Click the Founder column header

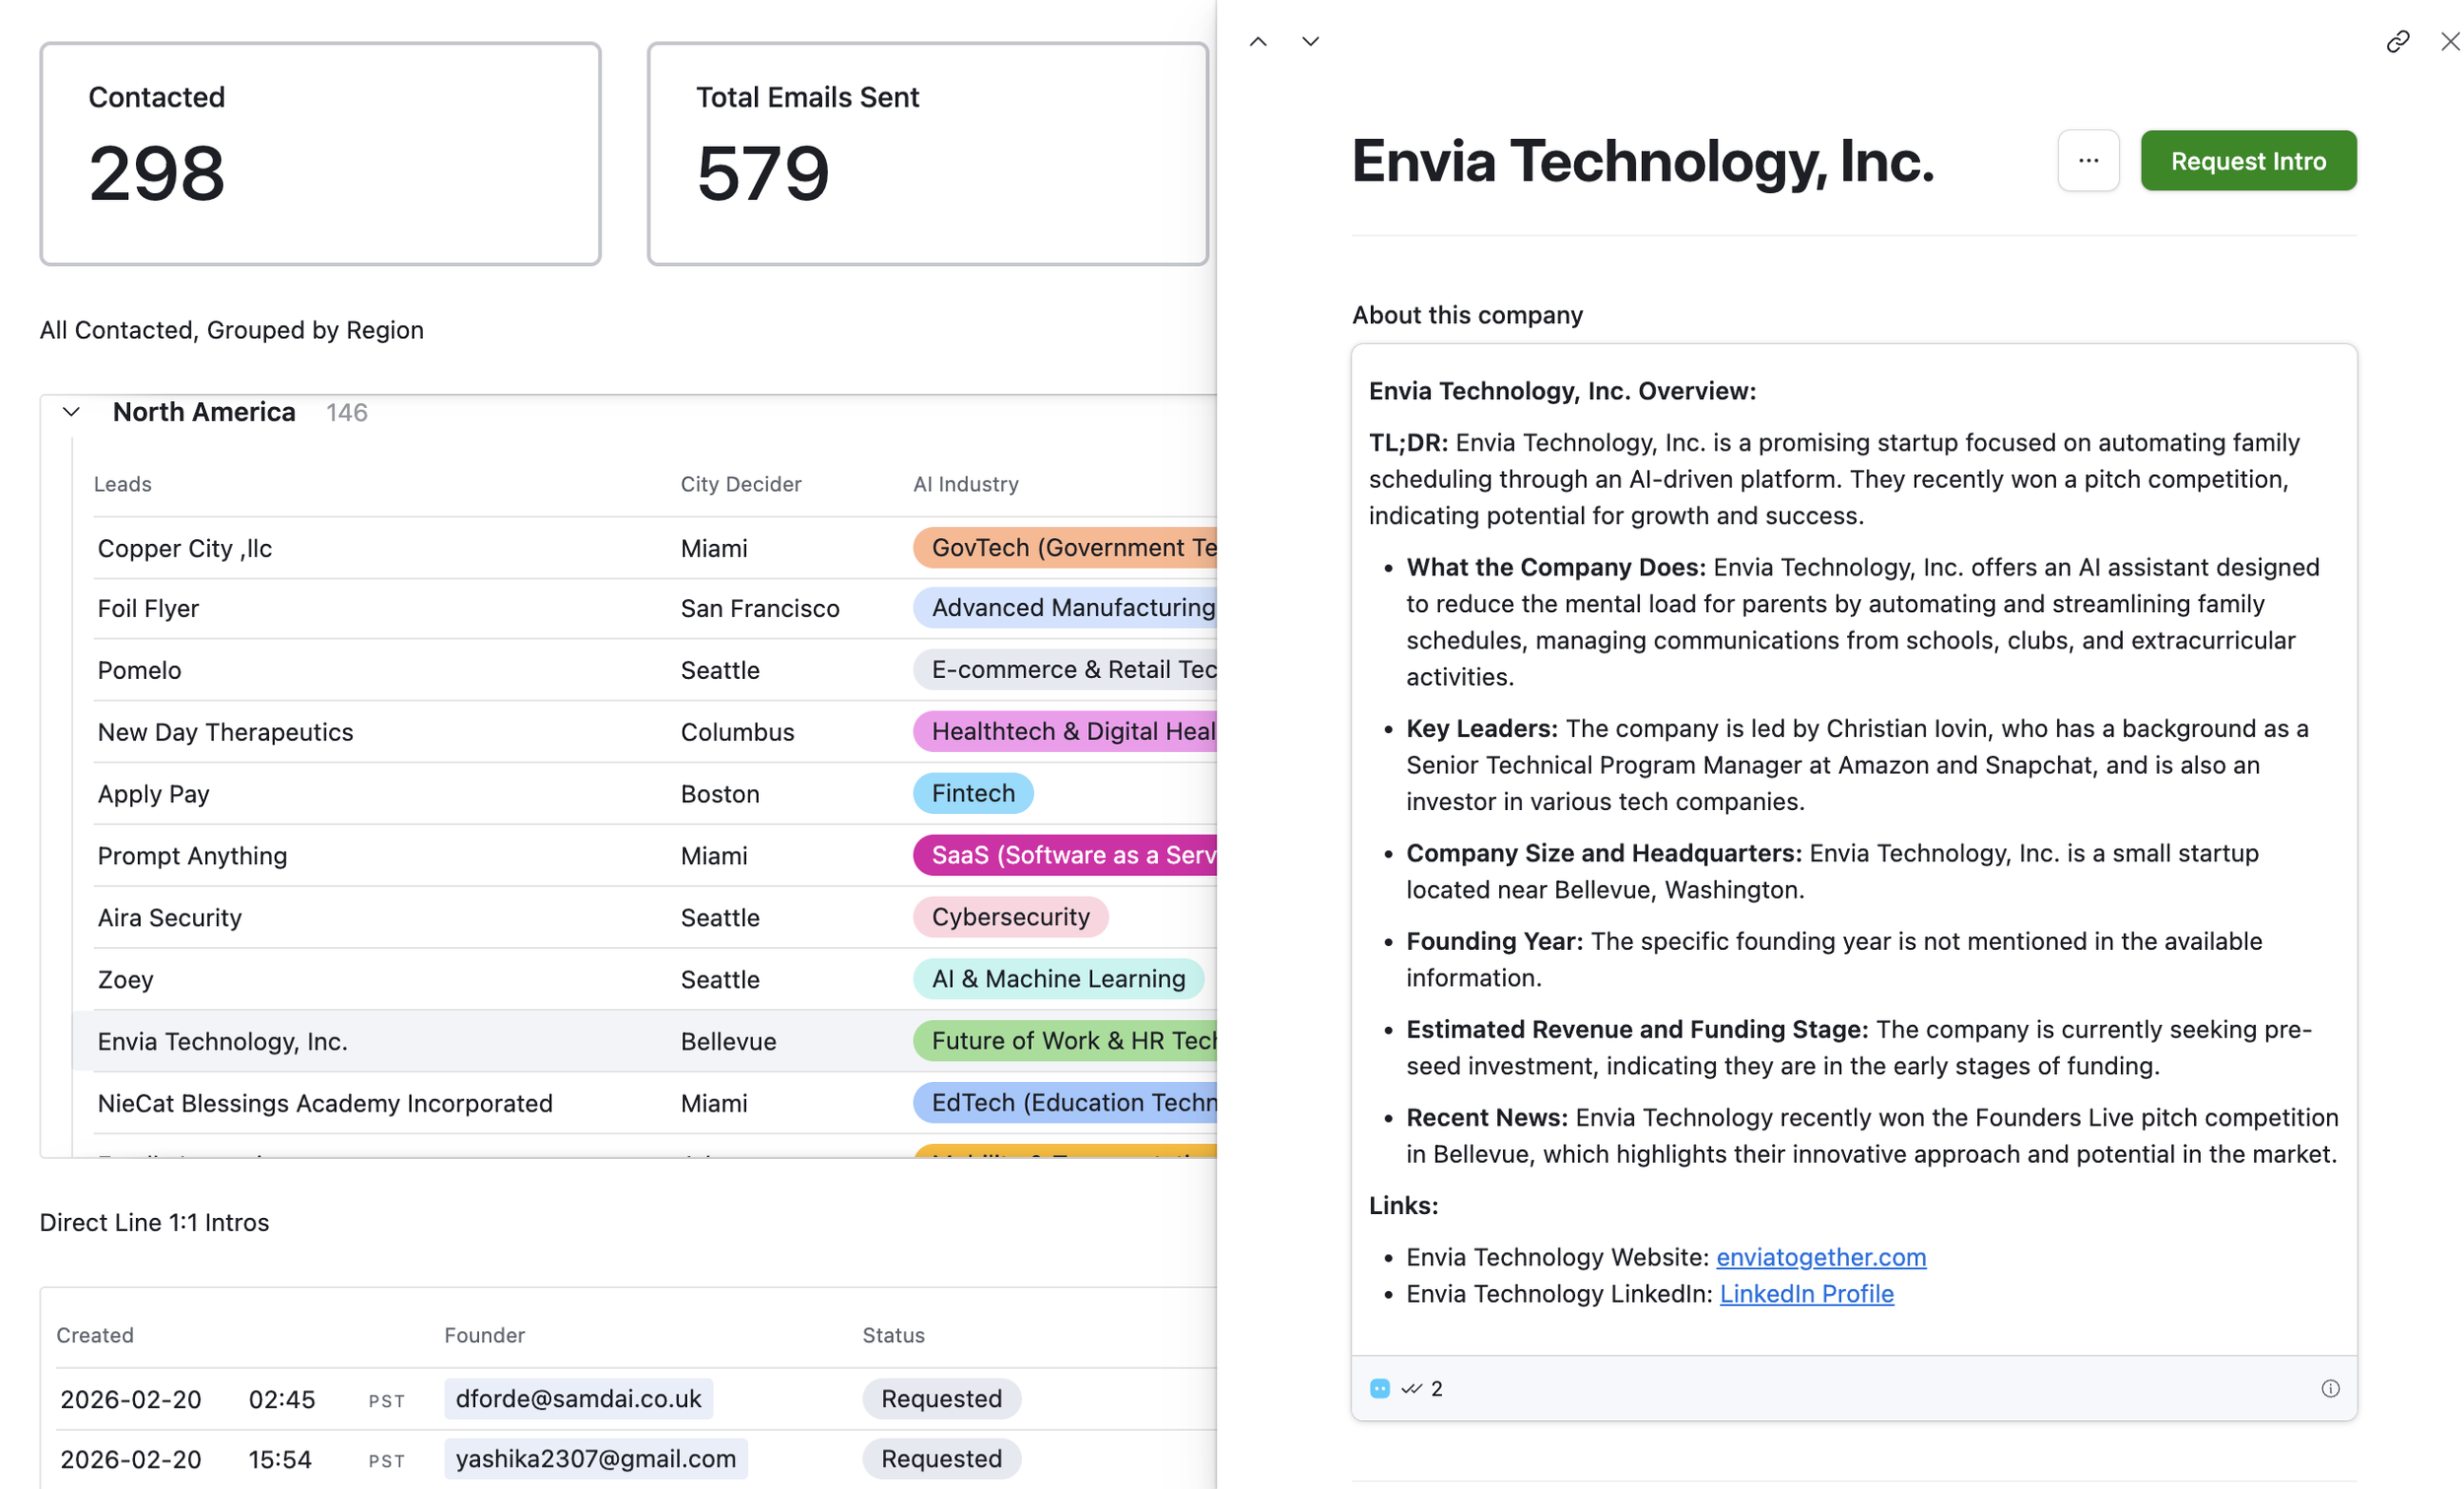click(x=485, y=1335)
